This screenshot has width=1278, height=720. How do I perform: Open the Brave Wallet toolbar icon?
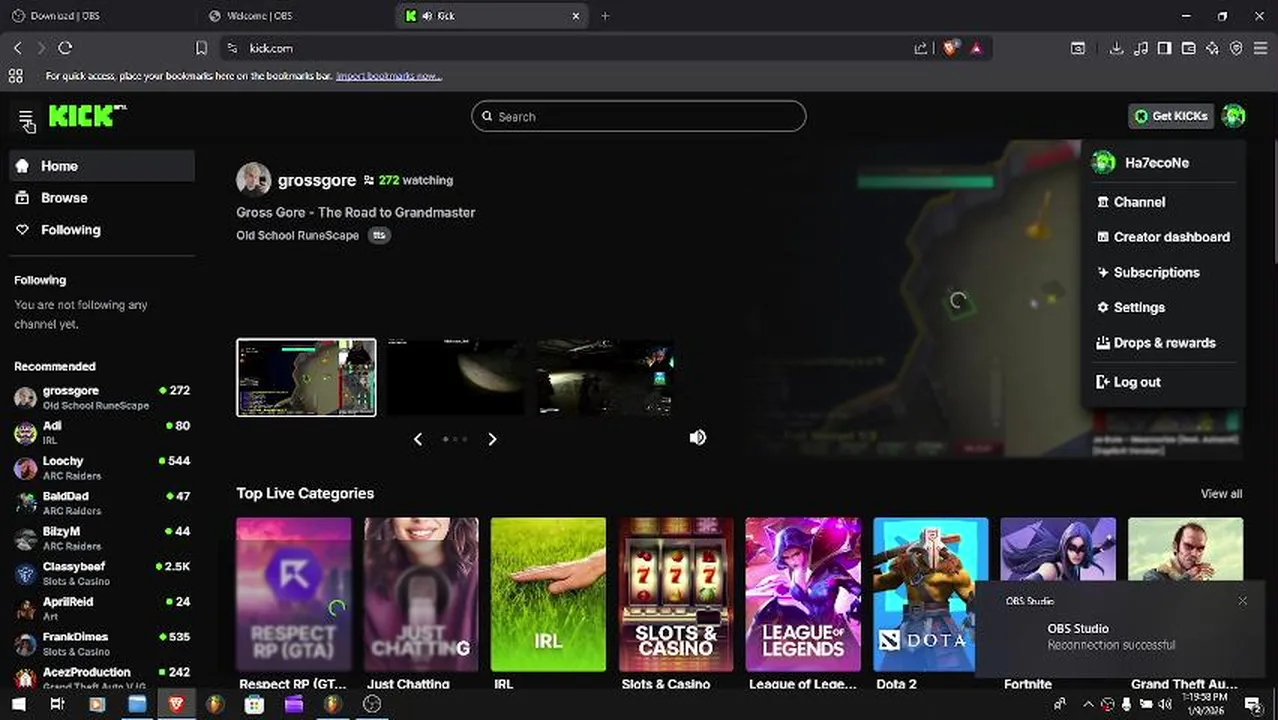coord(1188,48)
